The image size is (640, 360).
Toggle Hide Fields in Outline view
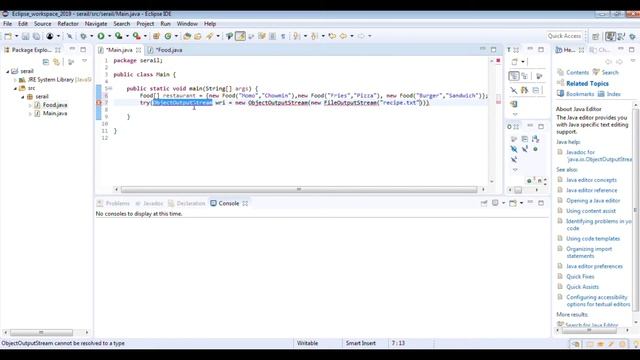(x=514, y=149)
